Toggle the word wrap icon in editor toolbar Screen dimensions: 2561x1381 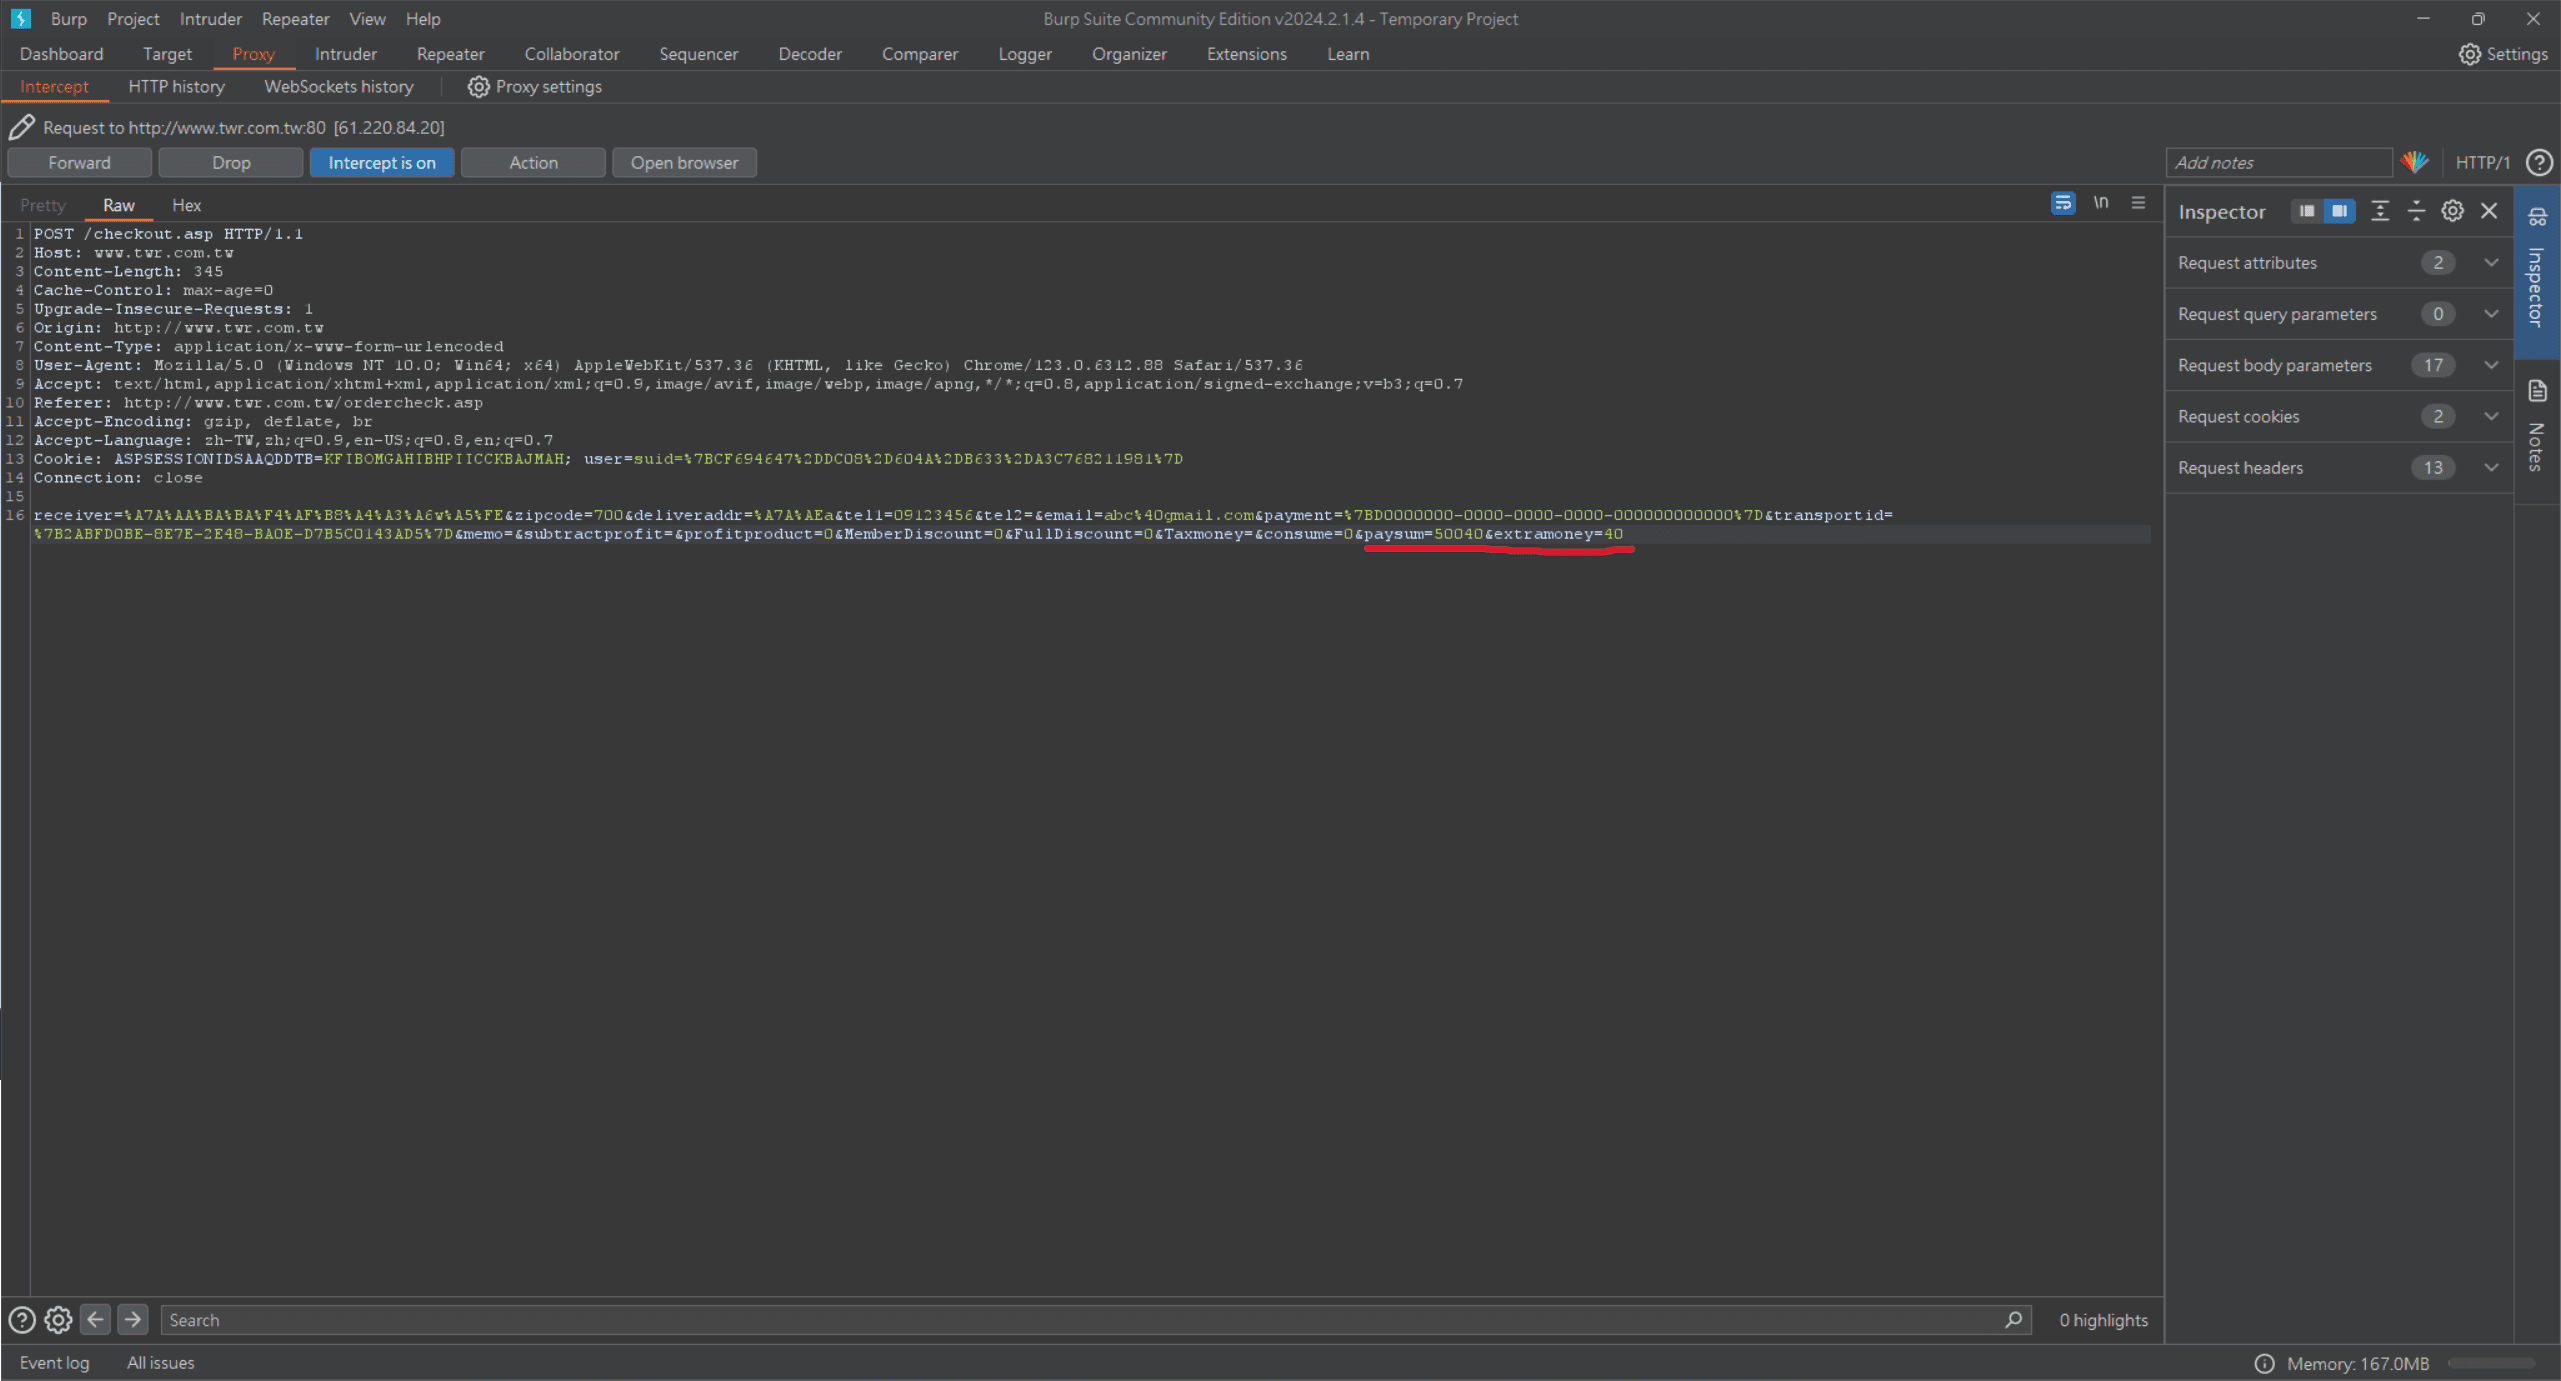click(2062, 203)
